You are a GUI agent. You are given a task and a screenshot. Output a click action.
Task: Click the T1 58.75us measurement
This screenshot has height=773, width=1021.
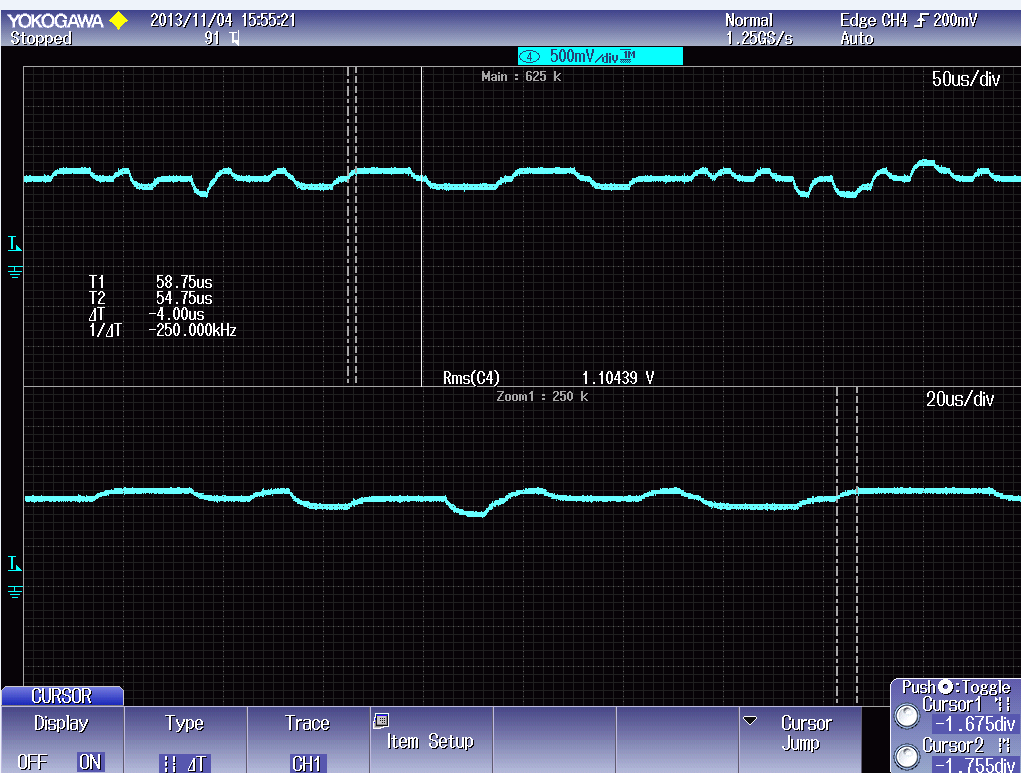click(x=150, y=282)
